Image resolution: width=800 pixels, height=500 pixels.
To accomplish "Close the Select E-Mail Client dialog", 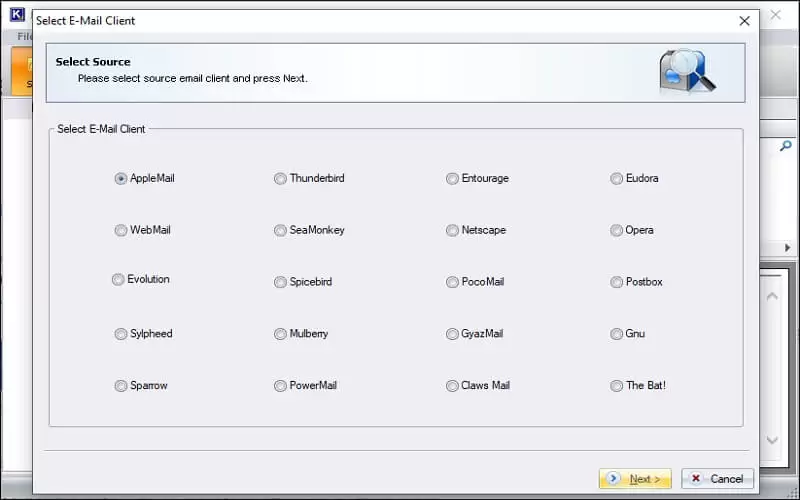I will tap(744, 21).
